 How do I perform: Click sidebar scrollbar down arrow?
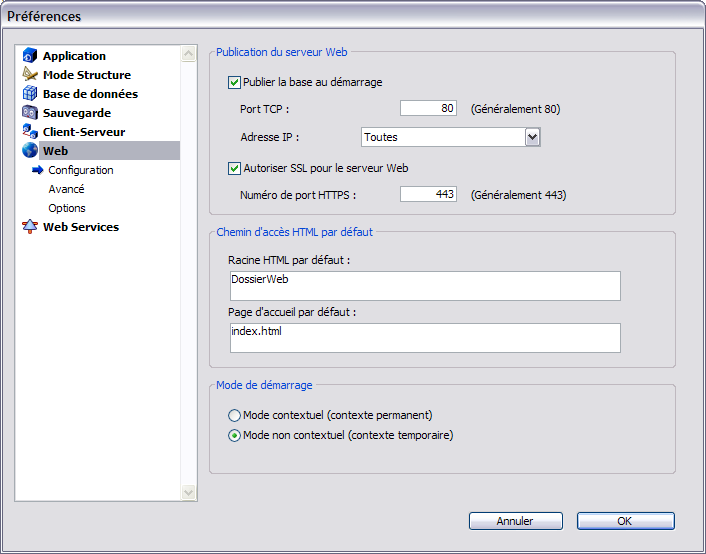(189, 492)
